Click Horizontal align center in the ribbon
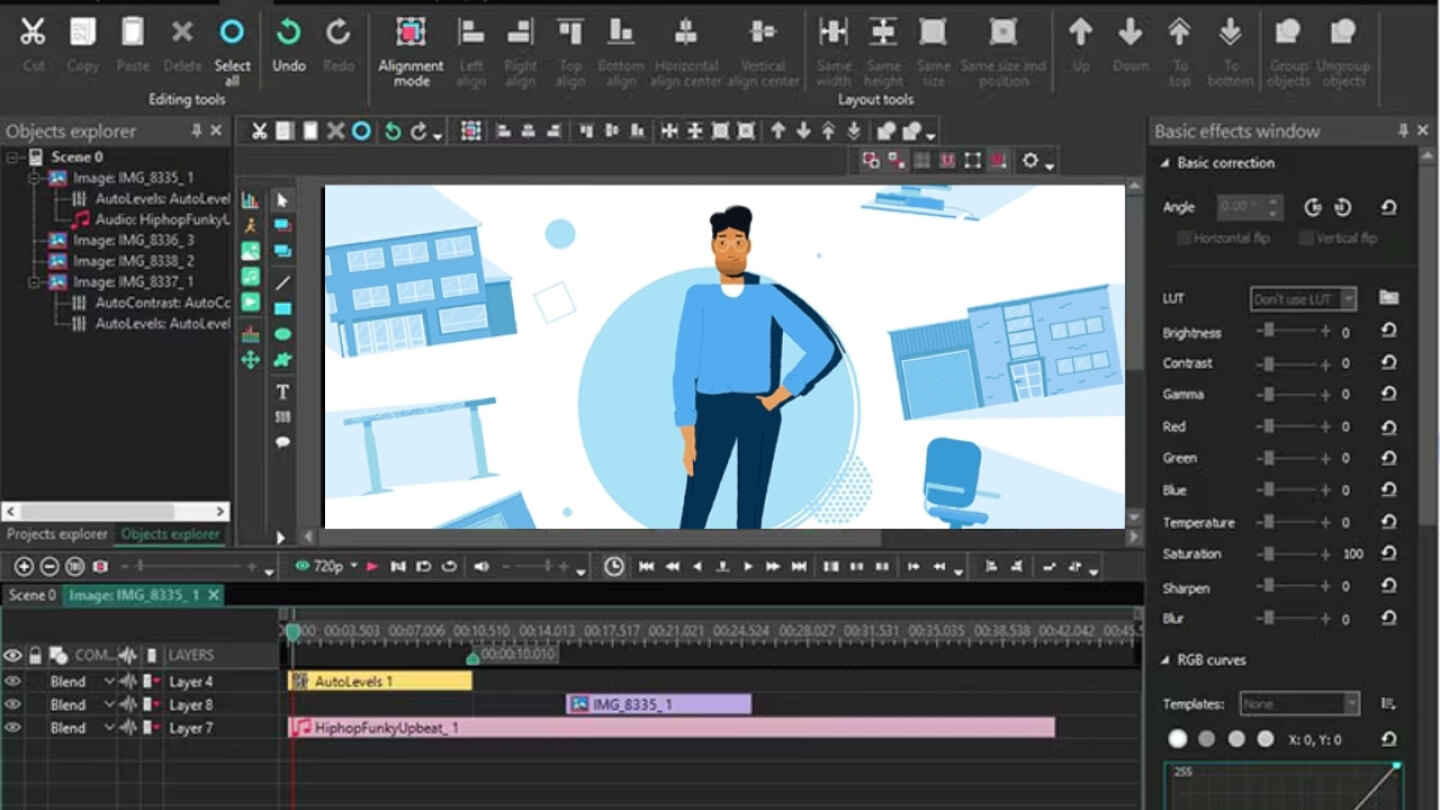The width and height of the screenshot is (1440, 810). coord(686,32)
